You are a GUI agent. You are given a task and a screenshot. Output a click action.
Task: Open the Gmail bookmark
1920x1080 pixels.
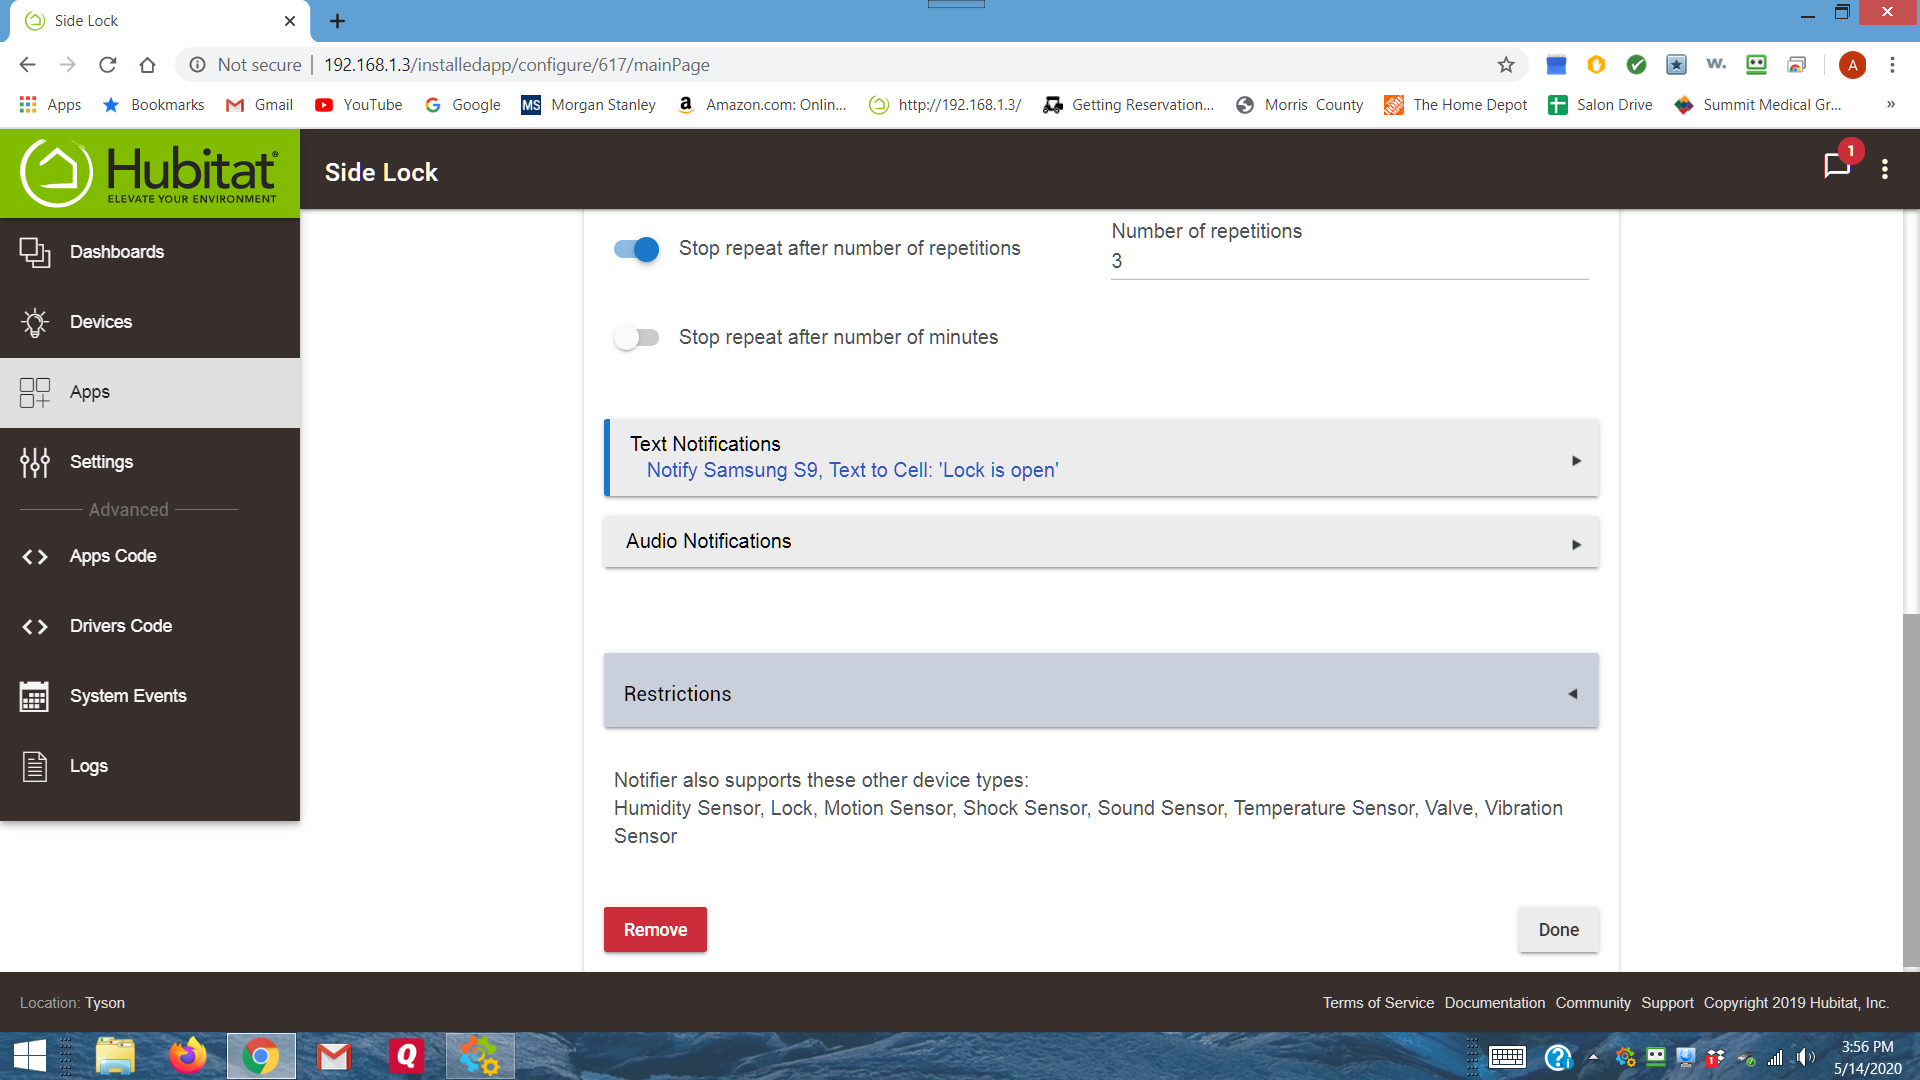point(259,105)
